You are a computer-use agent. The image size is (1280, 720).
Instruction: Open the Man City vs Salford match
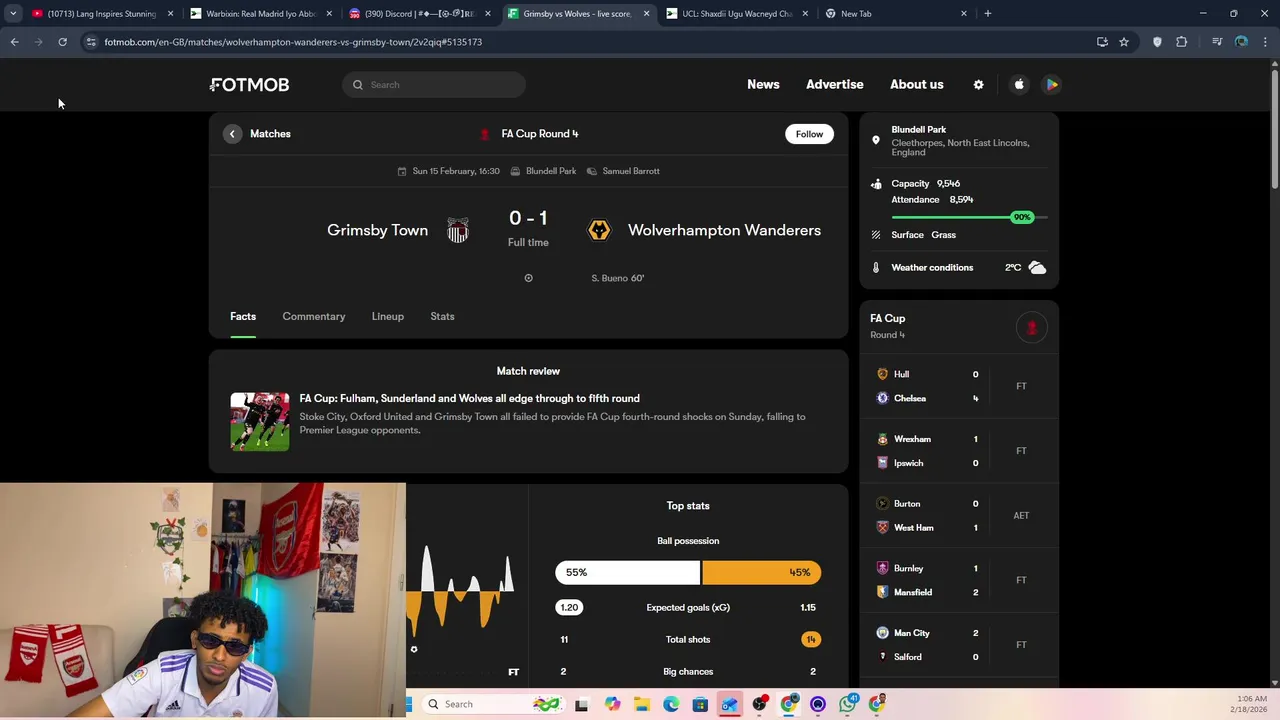(959, 645)
